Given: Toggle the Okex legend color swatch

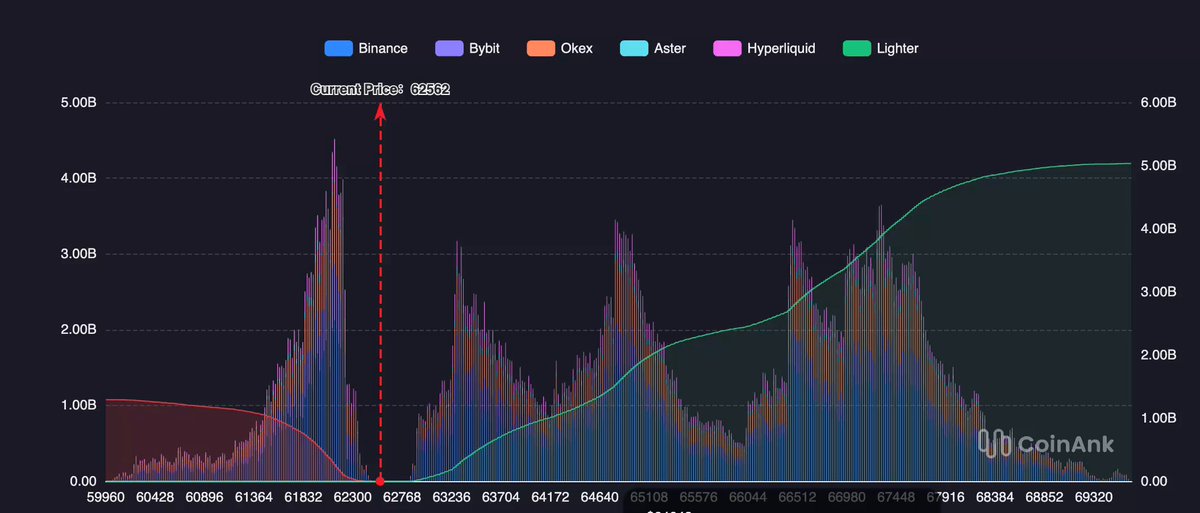Looking at the screenshot, I should coord(540,48).
